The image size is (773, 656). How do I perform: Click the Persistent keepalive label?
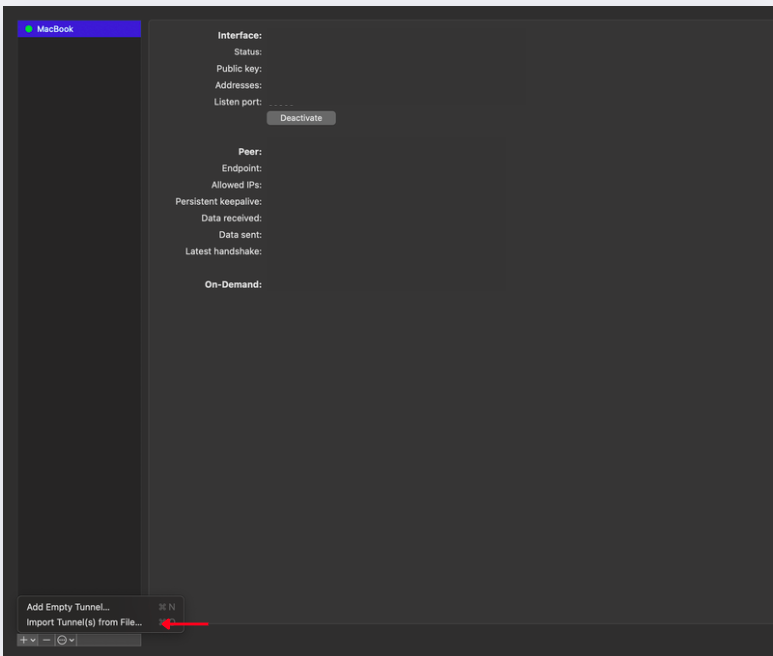(x=218, y=202)
